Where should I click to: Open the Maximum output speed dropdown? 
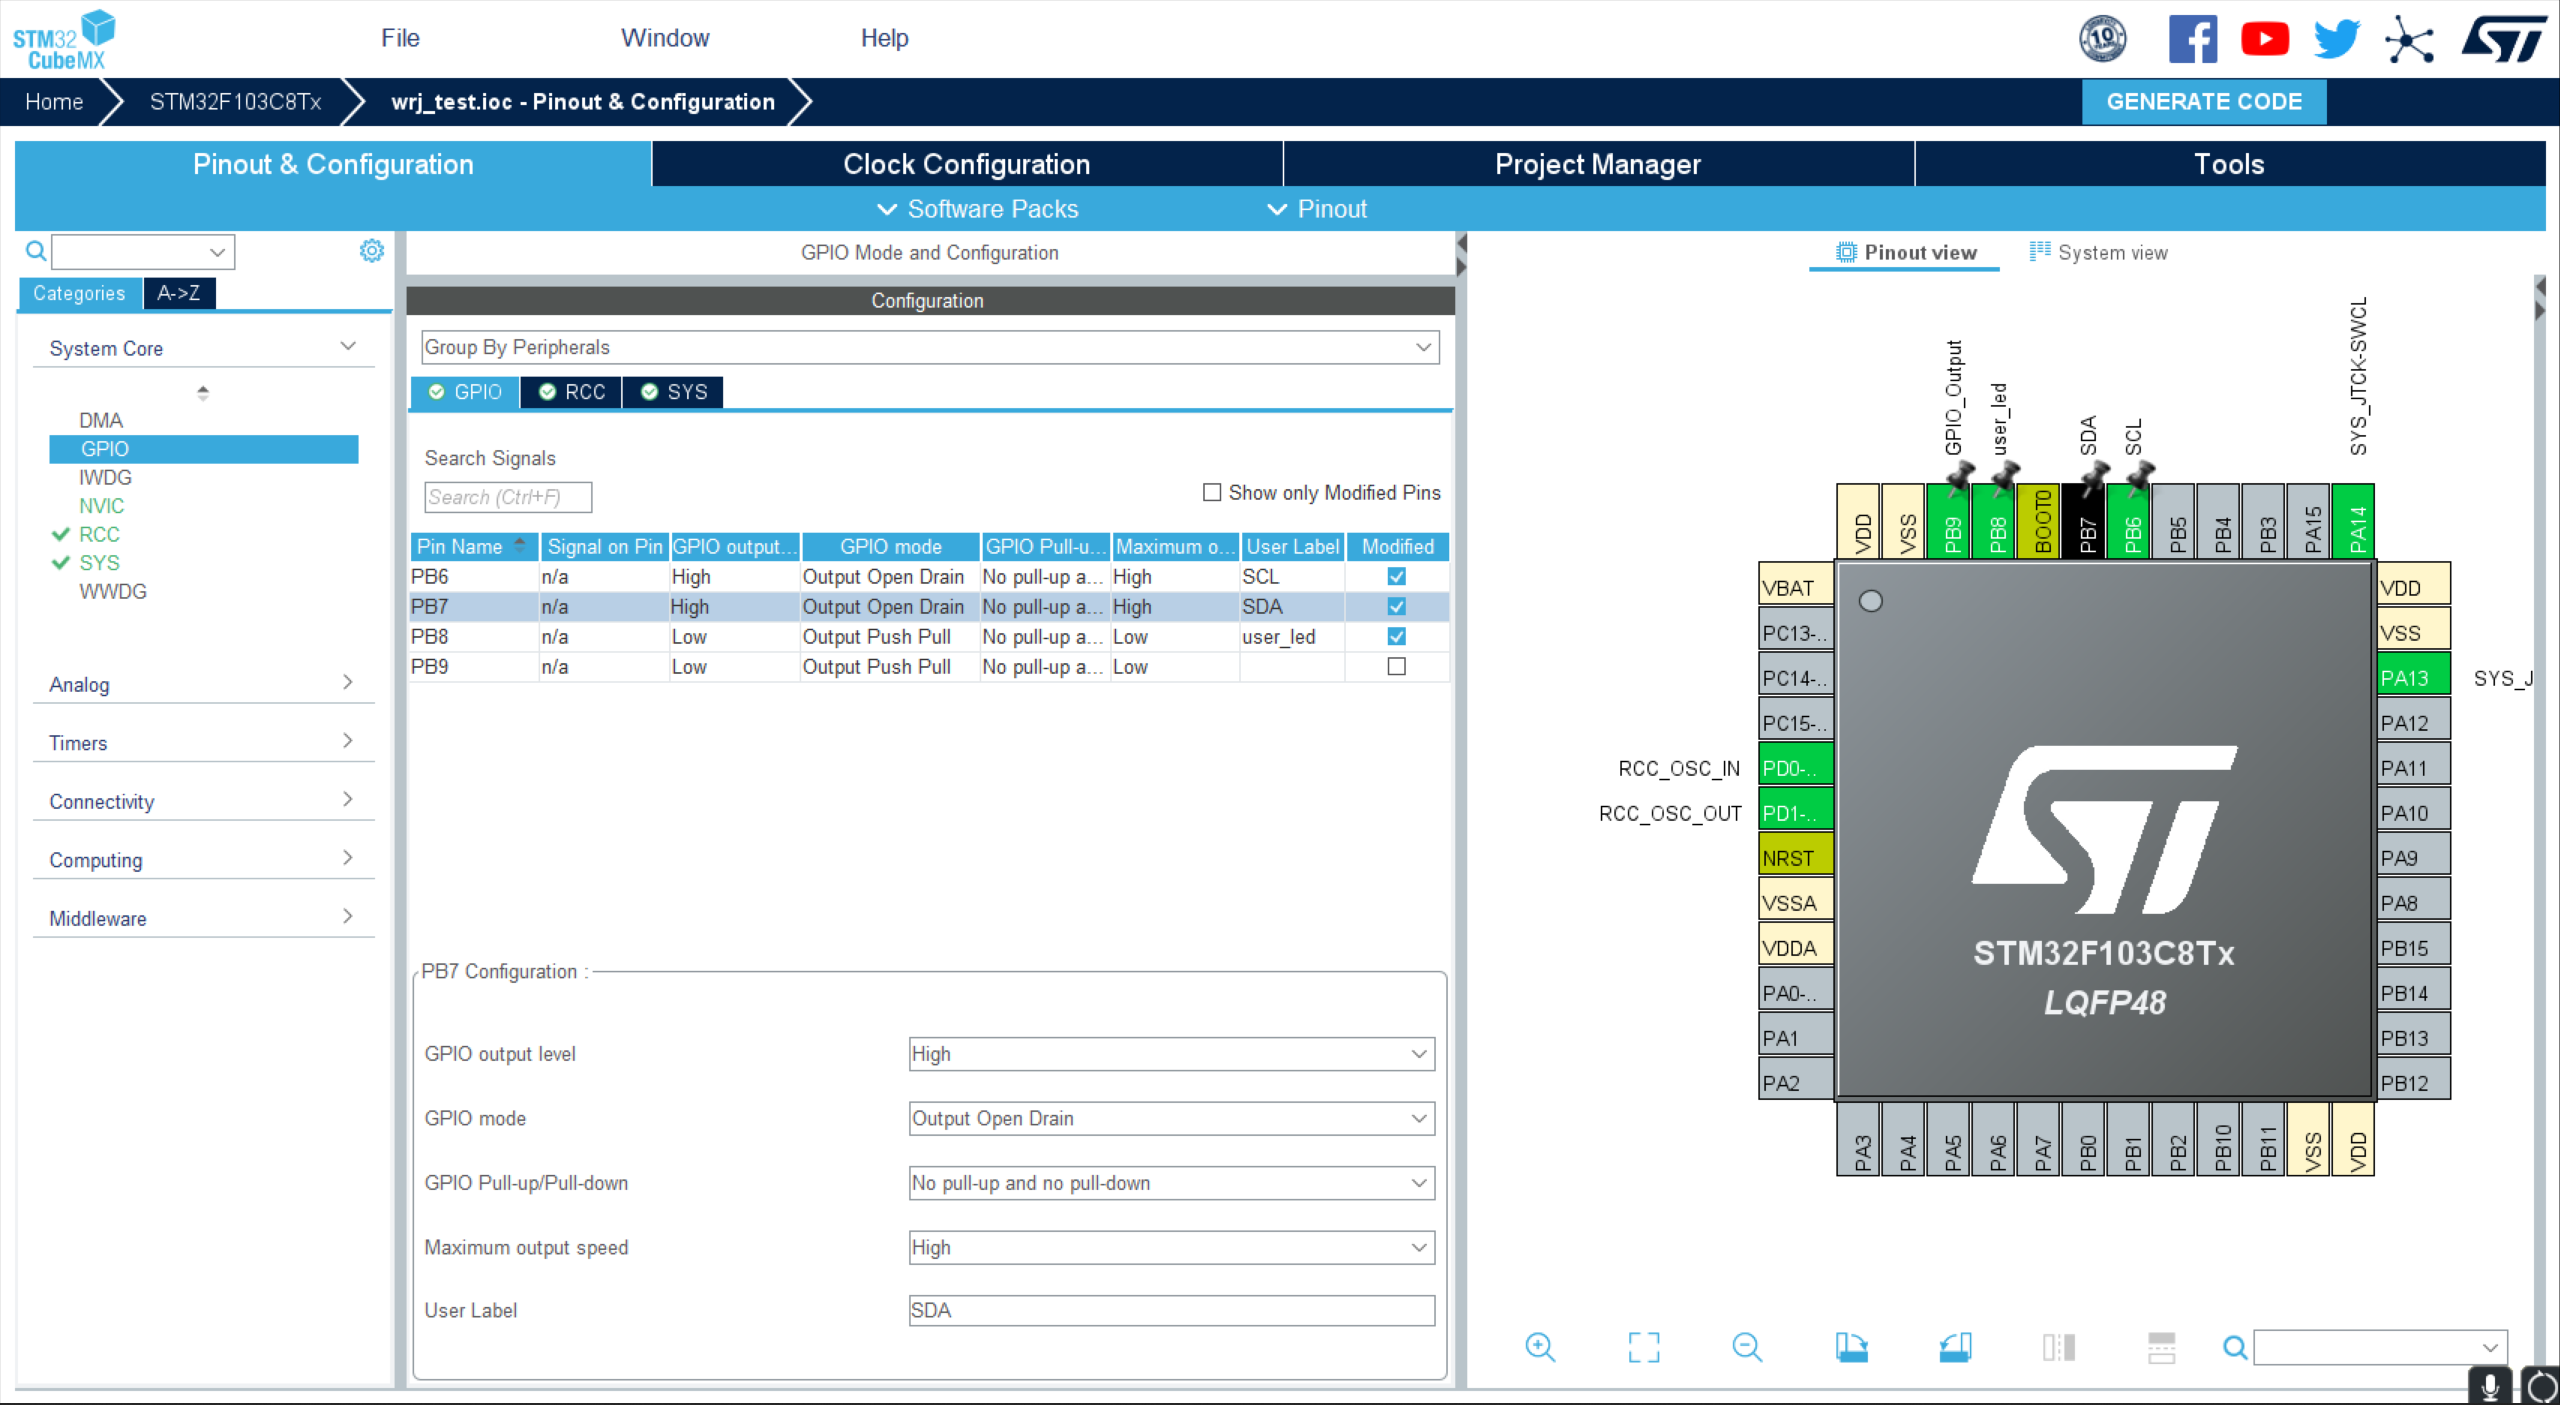point(1172,1247)
